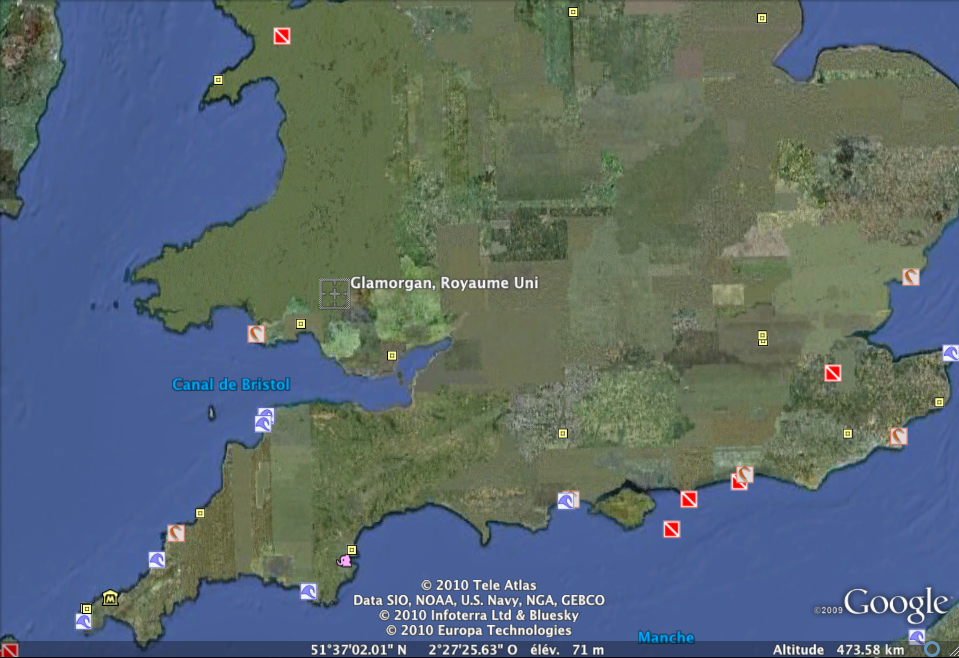Select the stacked surf icons below Canal de Bristol
This screenshot has height=658, width=959.
(x=264, y=420)
